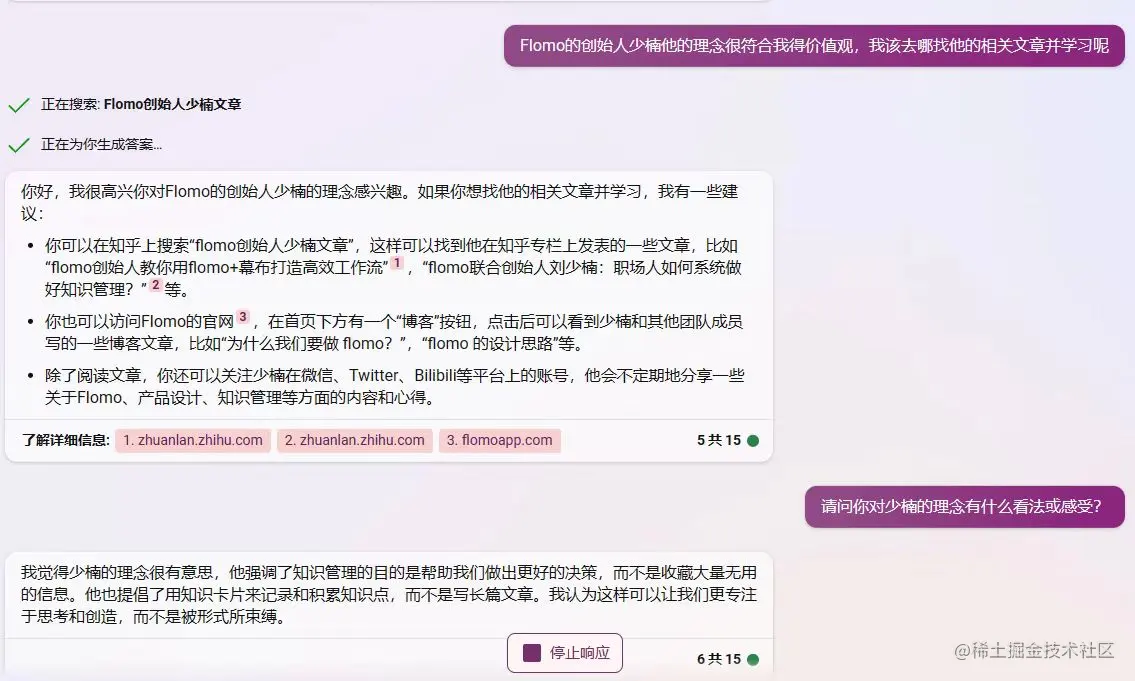
Task: Click citation superscript 2 in the answer
Action: [155, 285]
